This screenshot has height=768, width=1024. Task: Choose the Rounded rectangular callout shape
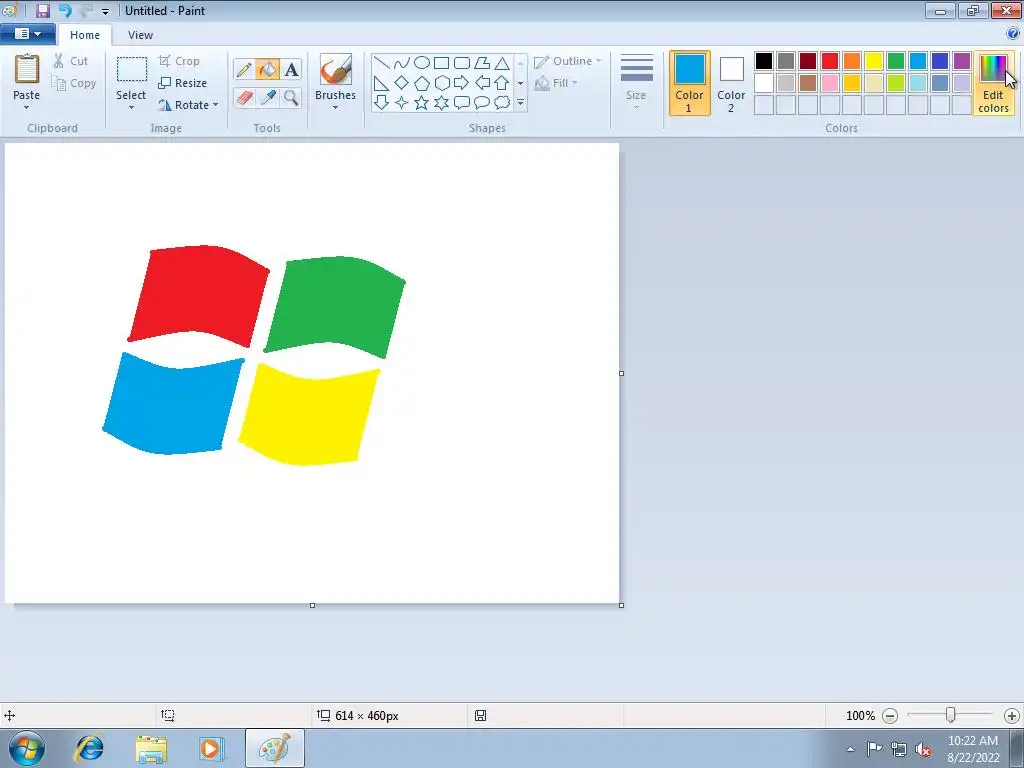point(462,103)
